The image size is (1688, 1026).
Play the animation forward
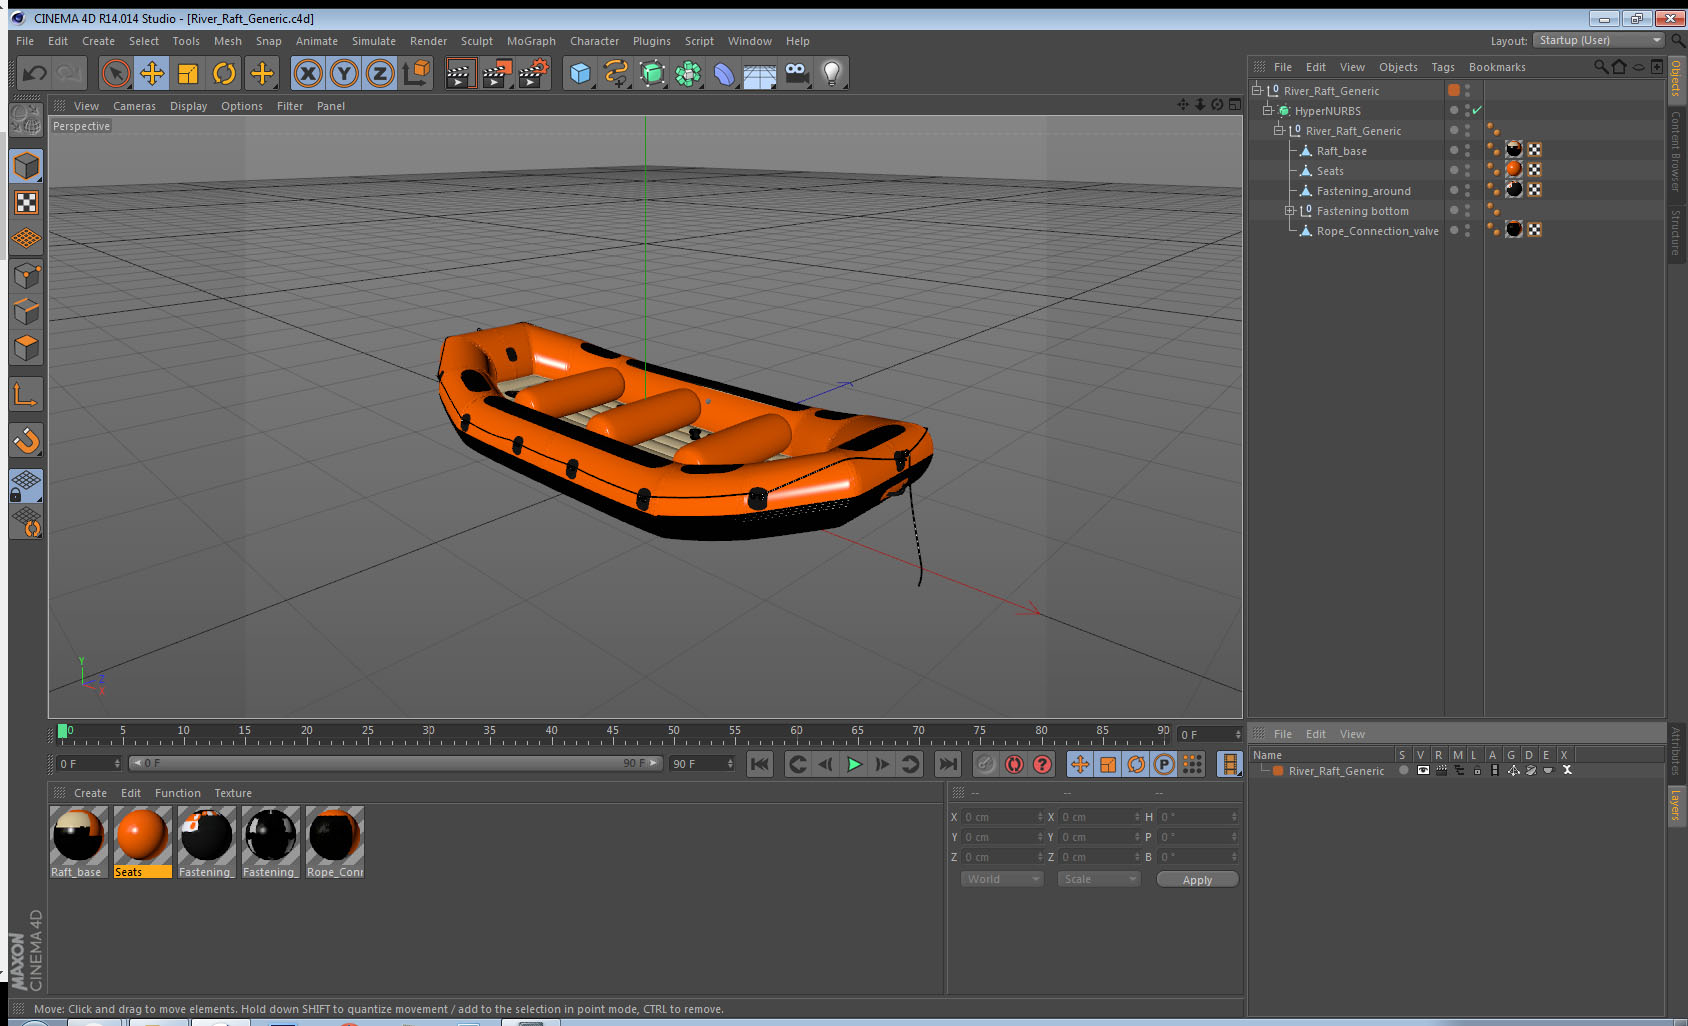(x=854, y=764)
